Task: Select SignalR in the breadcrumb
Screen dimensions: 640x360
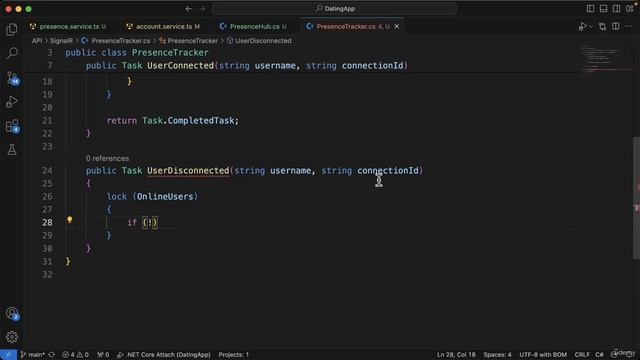Action: [x=61, y=41]
